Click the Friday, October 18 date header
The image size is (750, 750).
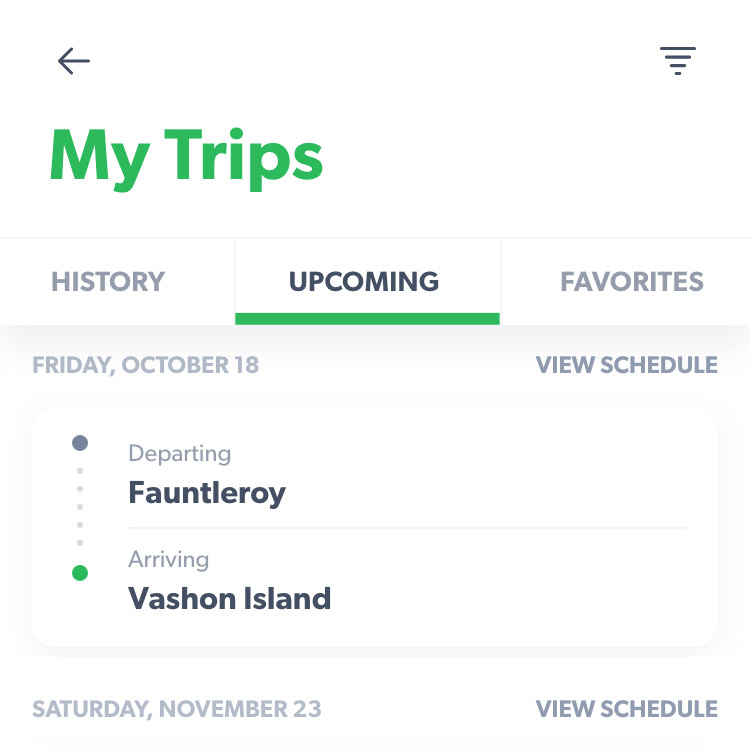145,365
